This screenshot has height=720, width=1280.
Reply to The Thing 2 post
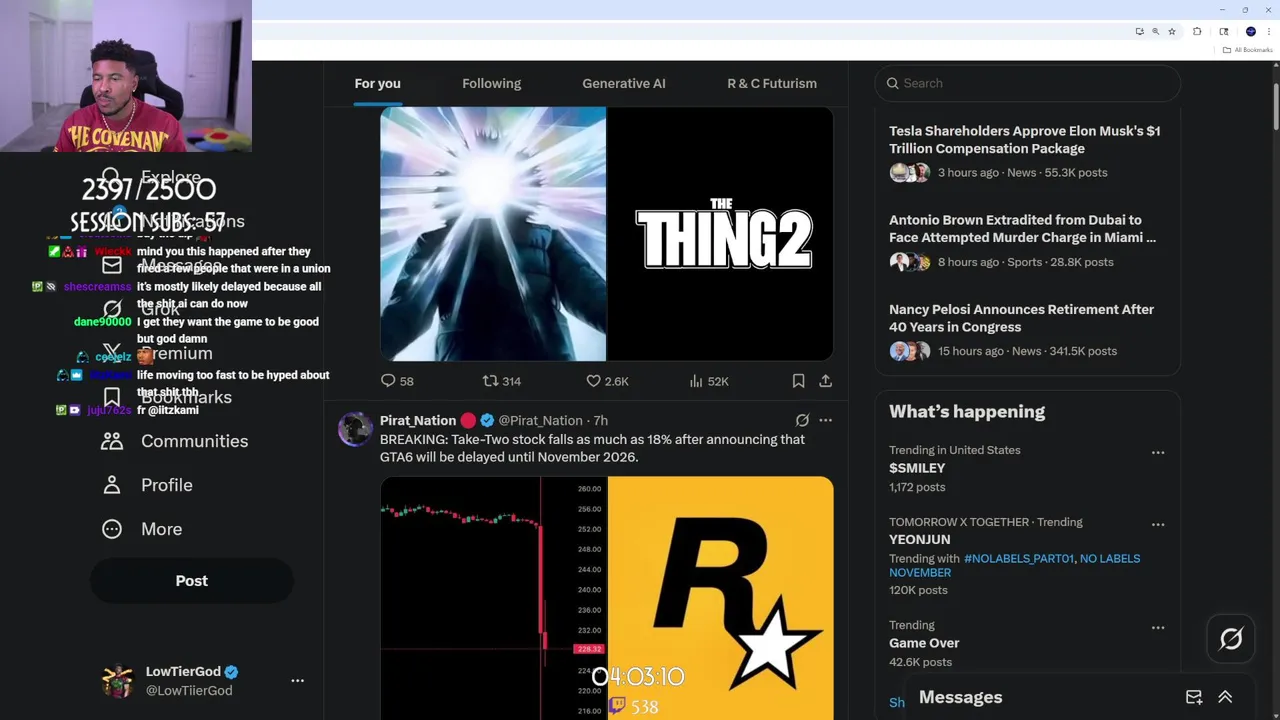click(x=397, y=381)
